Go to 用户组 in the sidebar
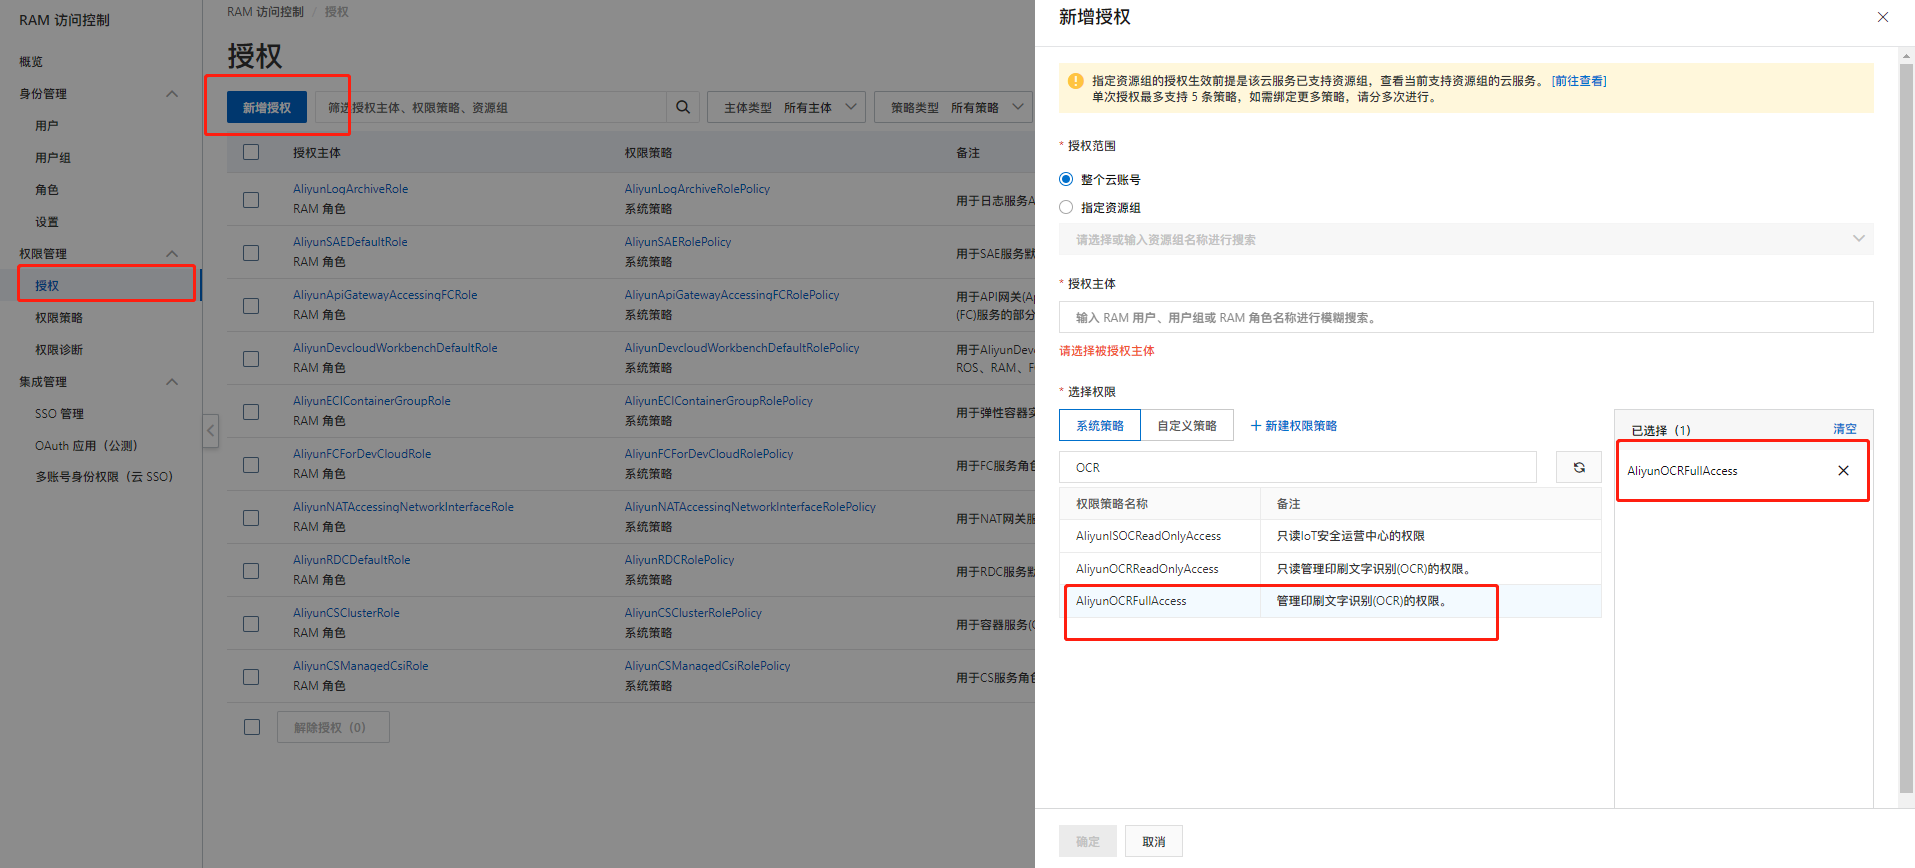This screenshot has width=1915, height=868. 53,158
